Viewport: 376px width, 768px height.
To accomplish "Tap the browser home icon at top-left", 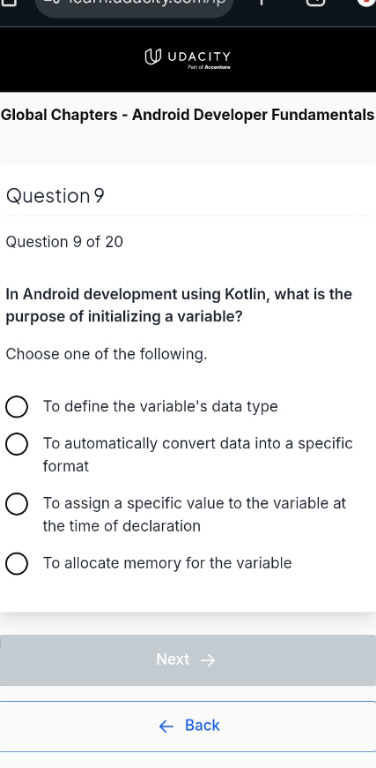I will [10, 2].
